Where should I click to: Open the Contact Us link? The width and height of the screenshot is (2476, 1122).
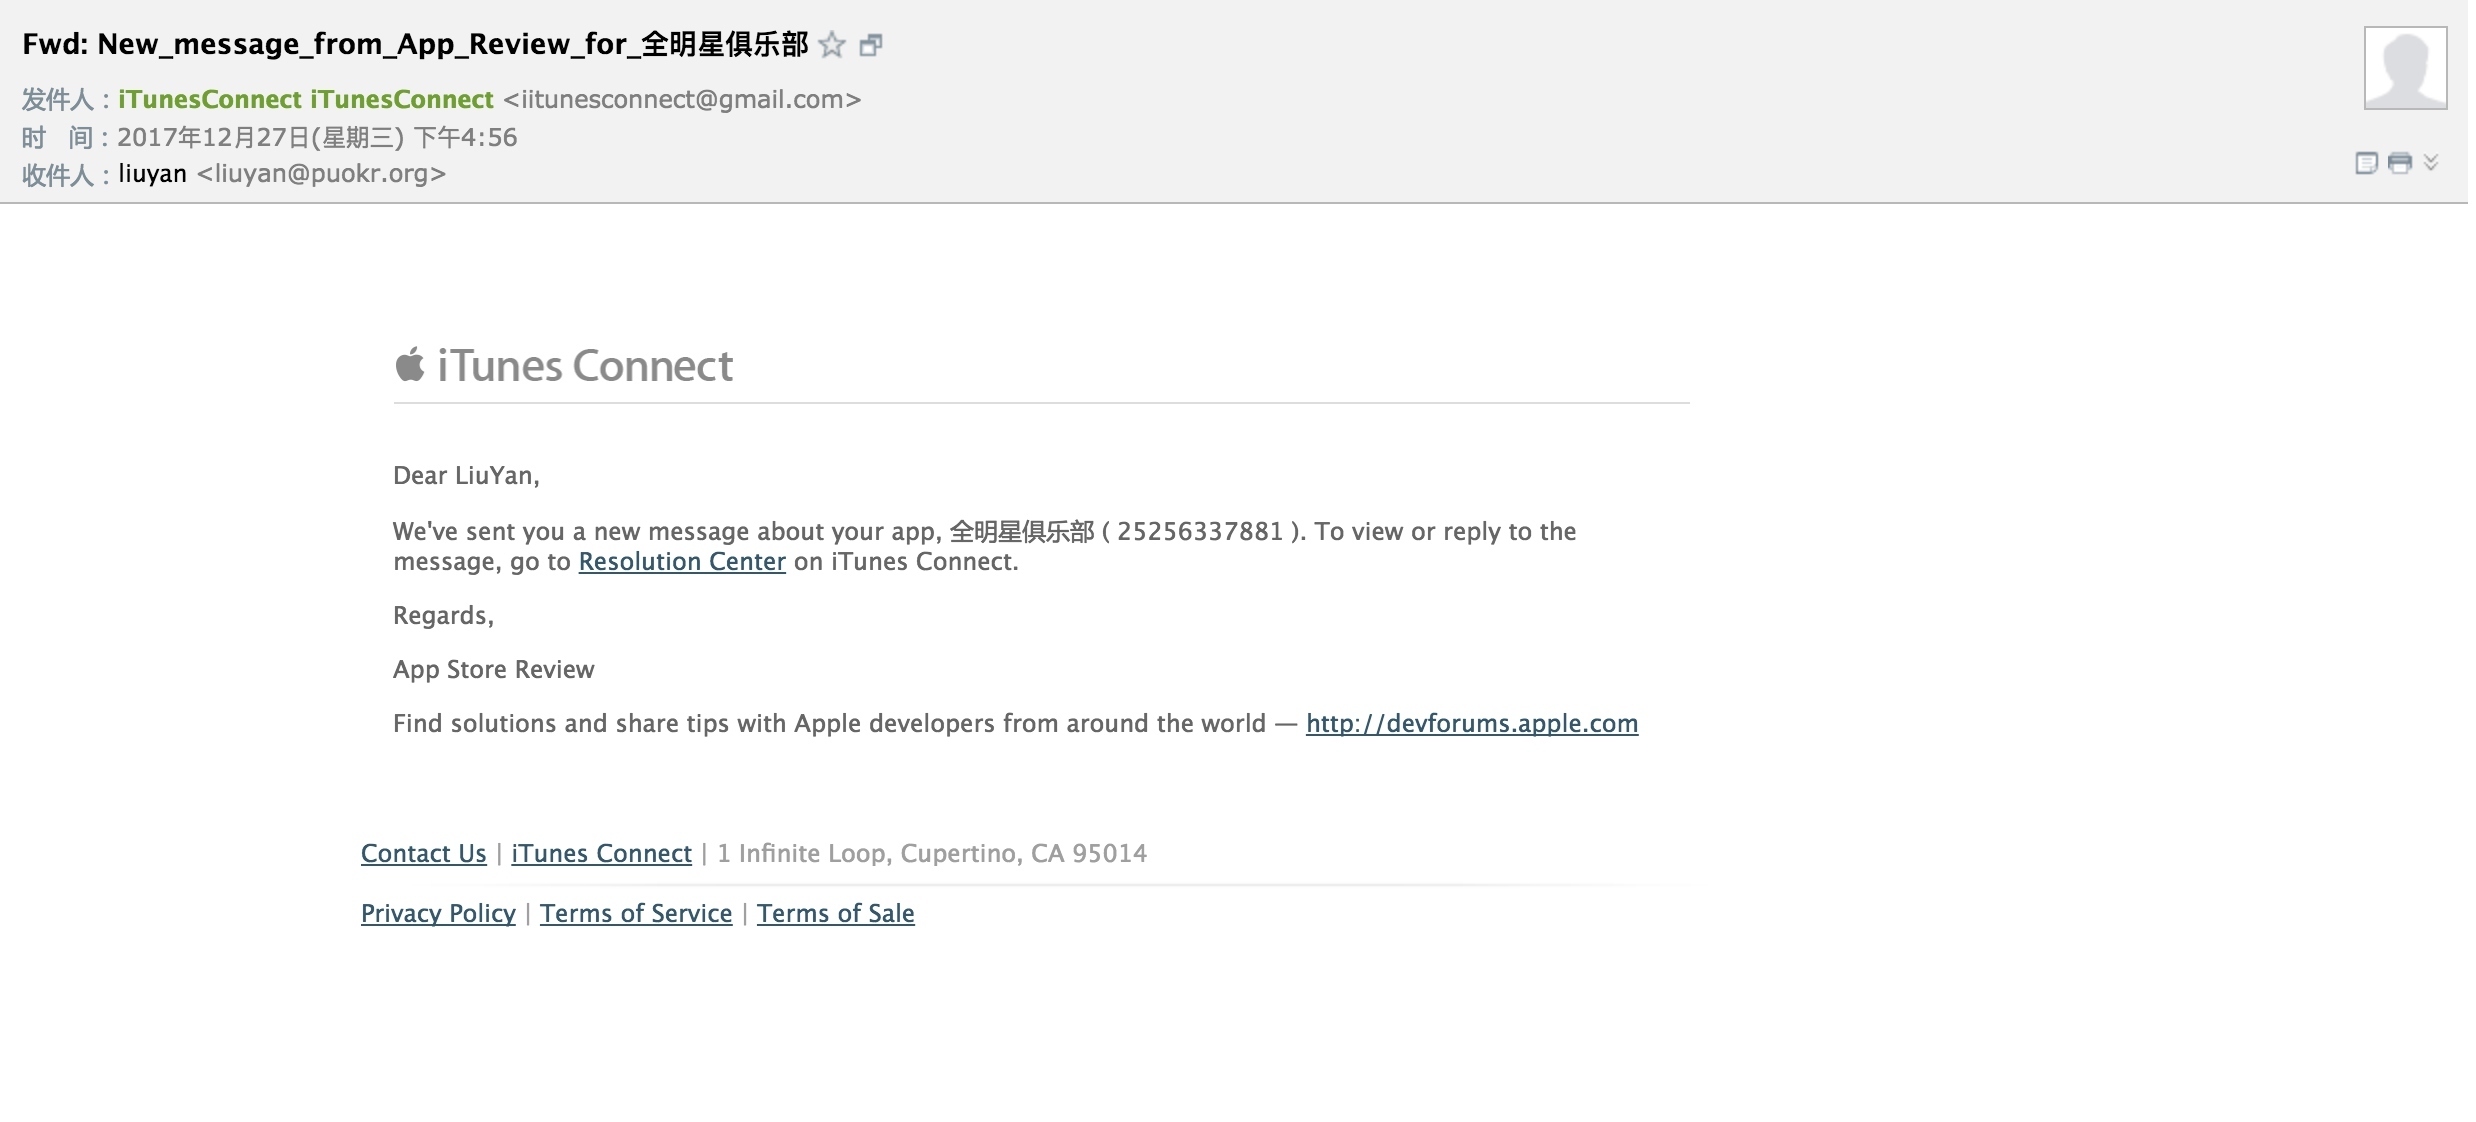[x=424, y=854]
